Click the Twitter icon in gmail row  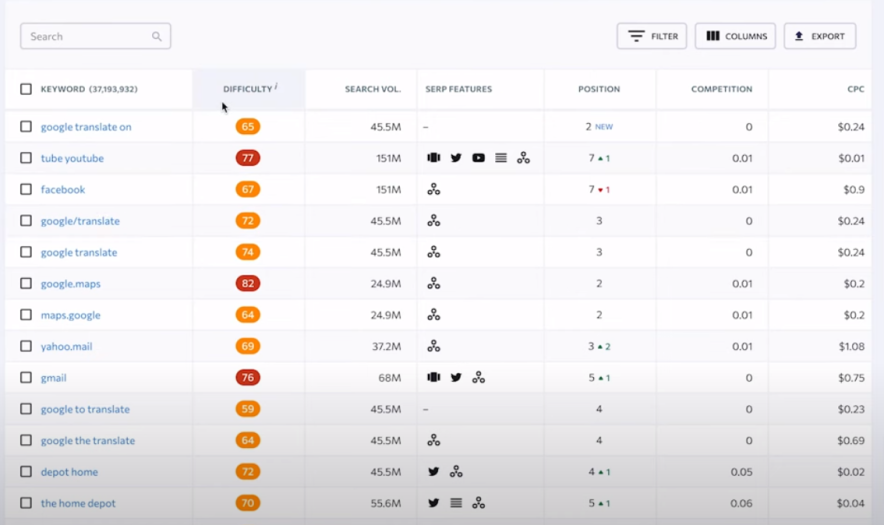coord(456,377)
